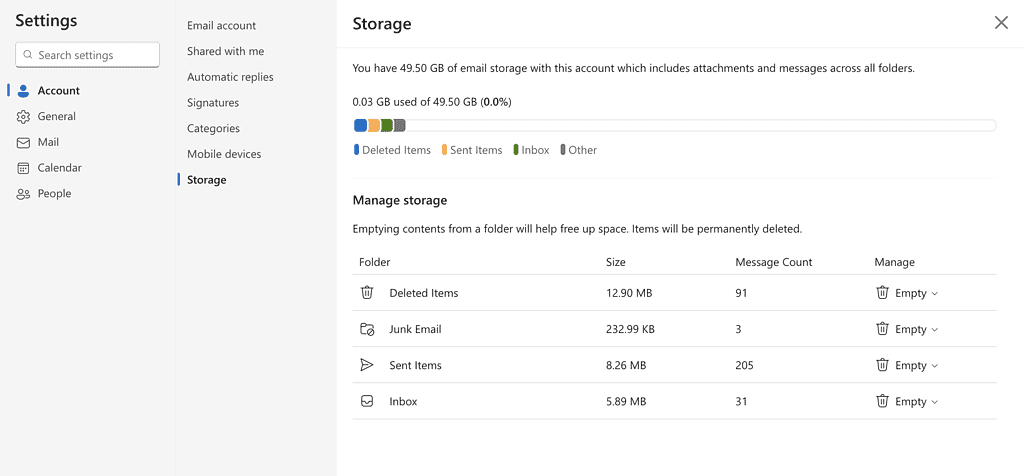This screenshot has height=476, width=1024.
Task: Select the Mobile devices tab
Action: [224, 154]
